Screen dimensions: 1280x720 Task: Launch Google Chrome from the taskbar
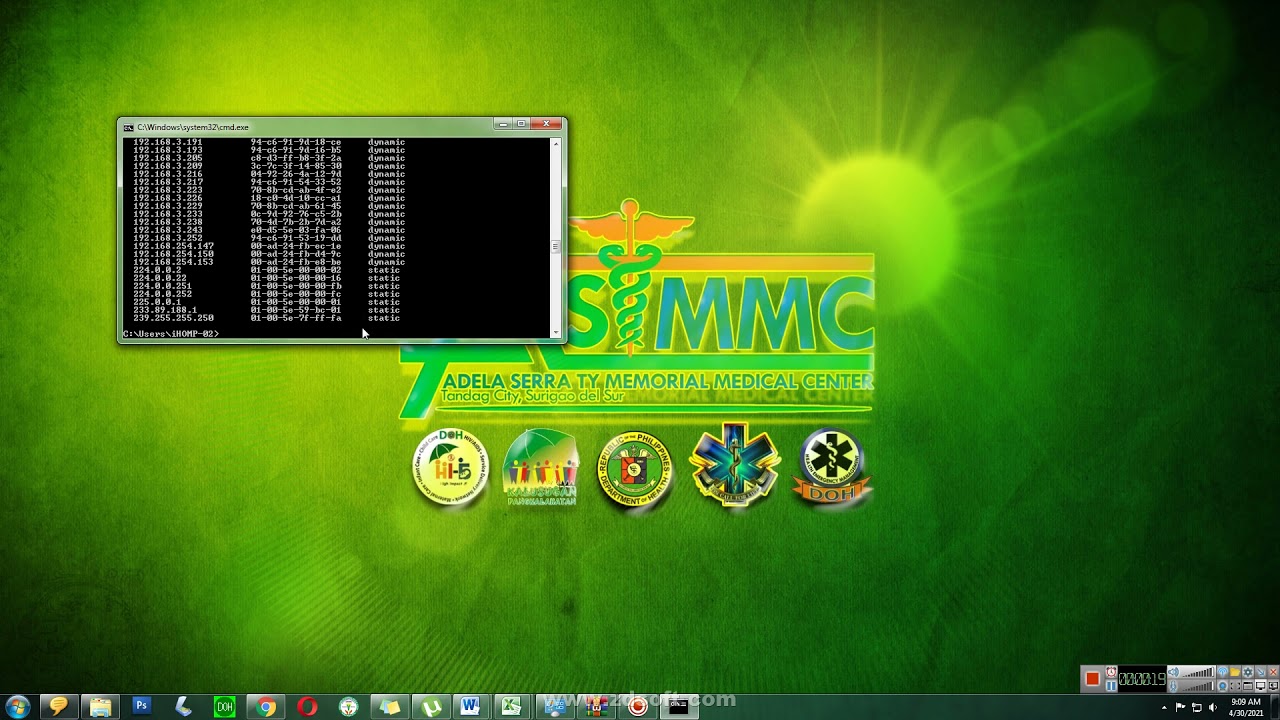[x=265, y=706]
